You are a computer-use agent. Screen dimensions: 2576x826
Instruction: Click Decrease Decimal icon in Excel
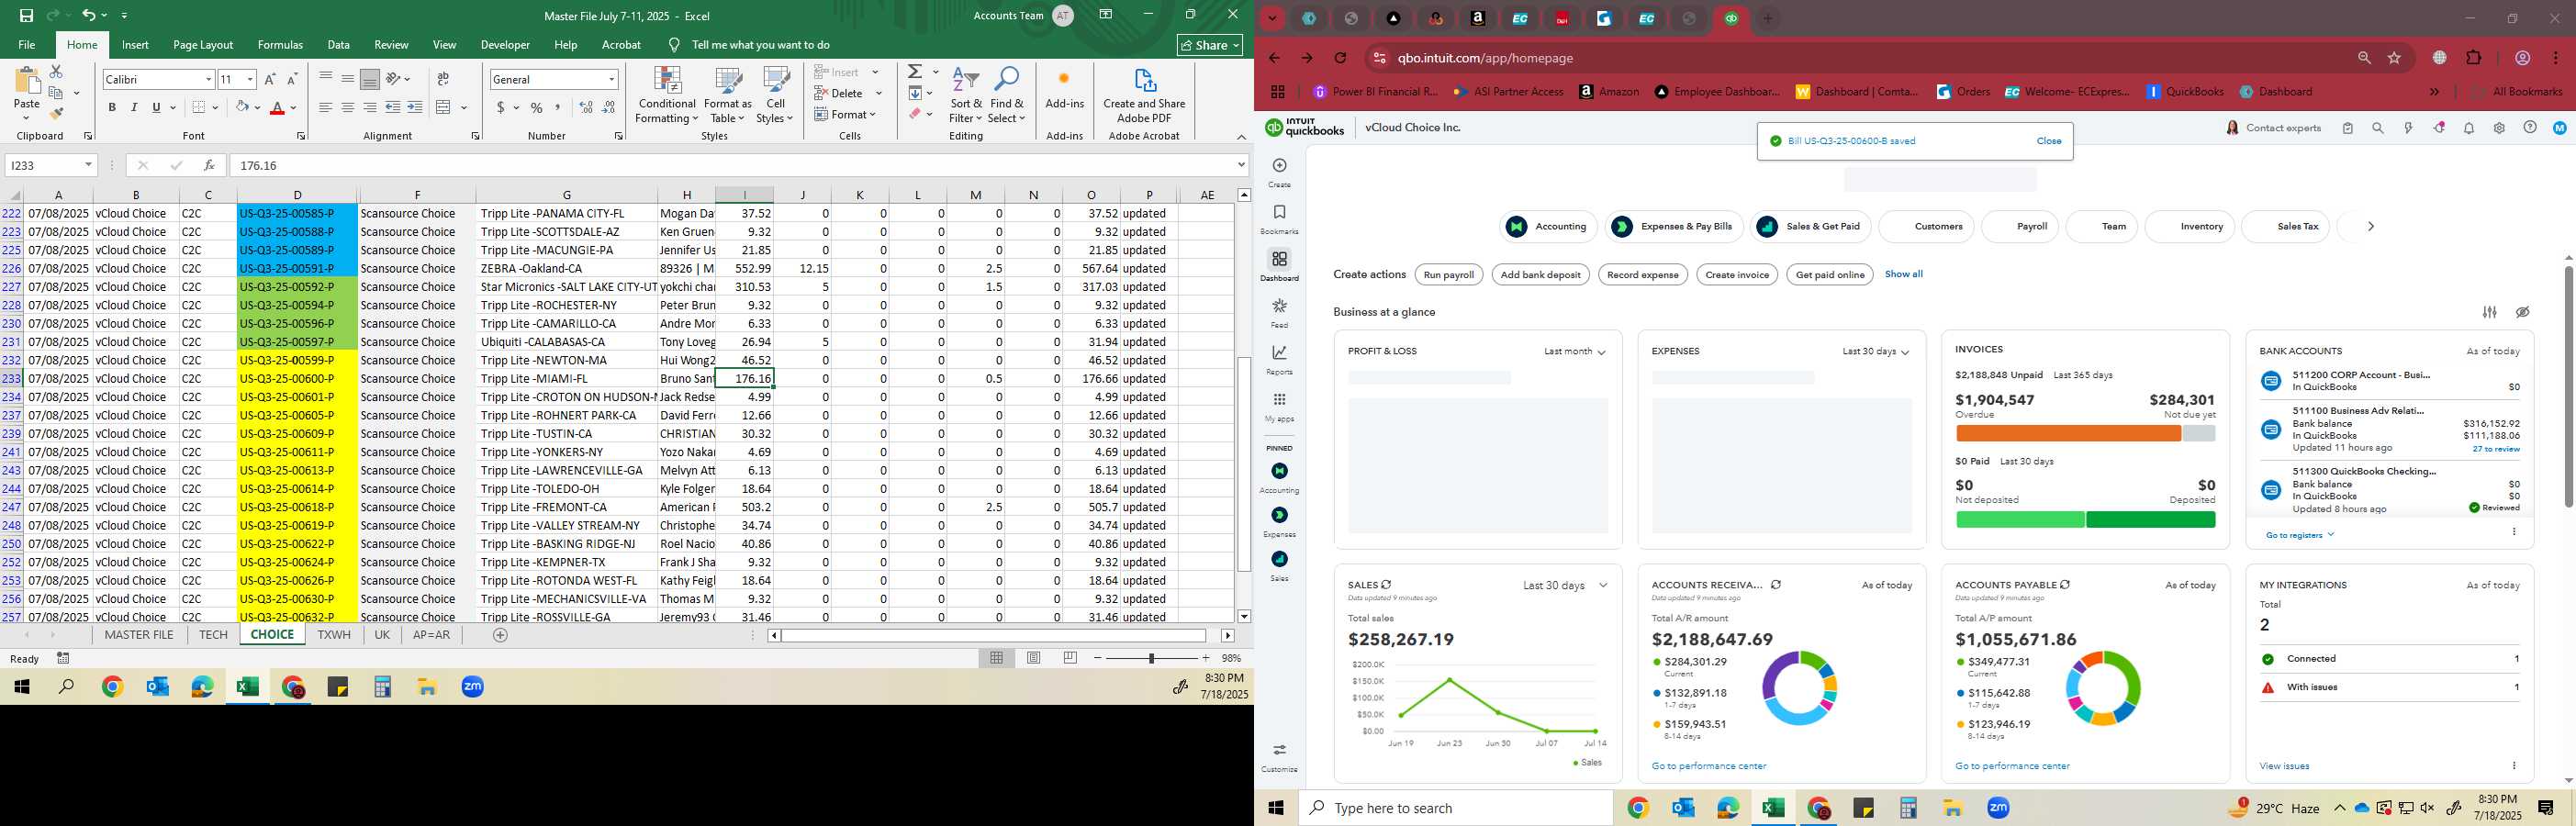coord(609,107)
